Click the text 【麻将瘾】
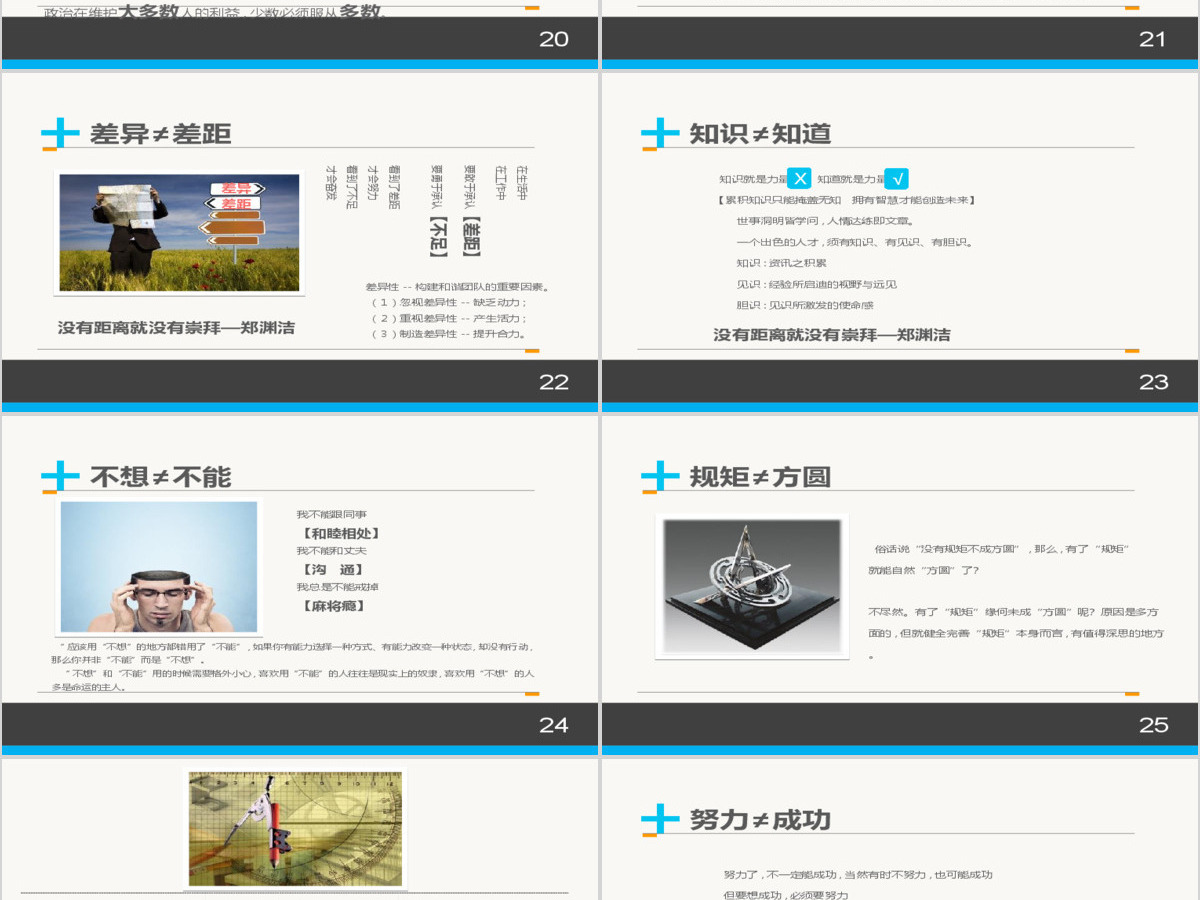Image resolution: width=1200 pixels, height=900 pixels. tap(333, 605)
